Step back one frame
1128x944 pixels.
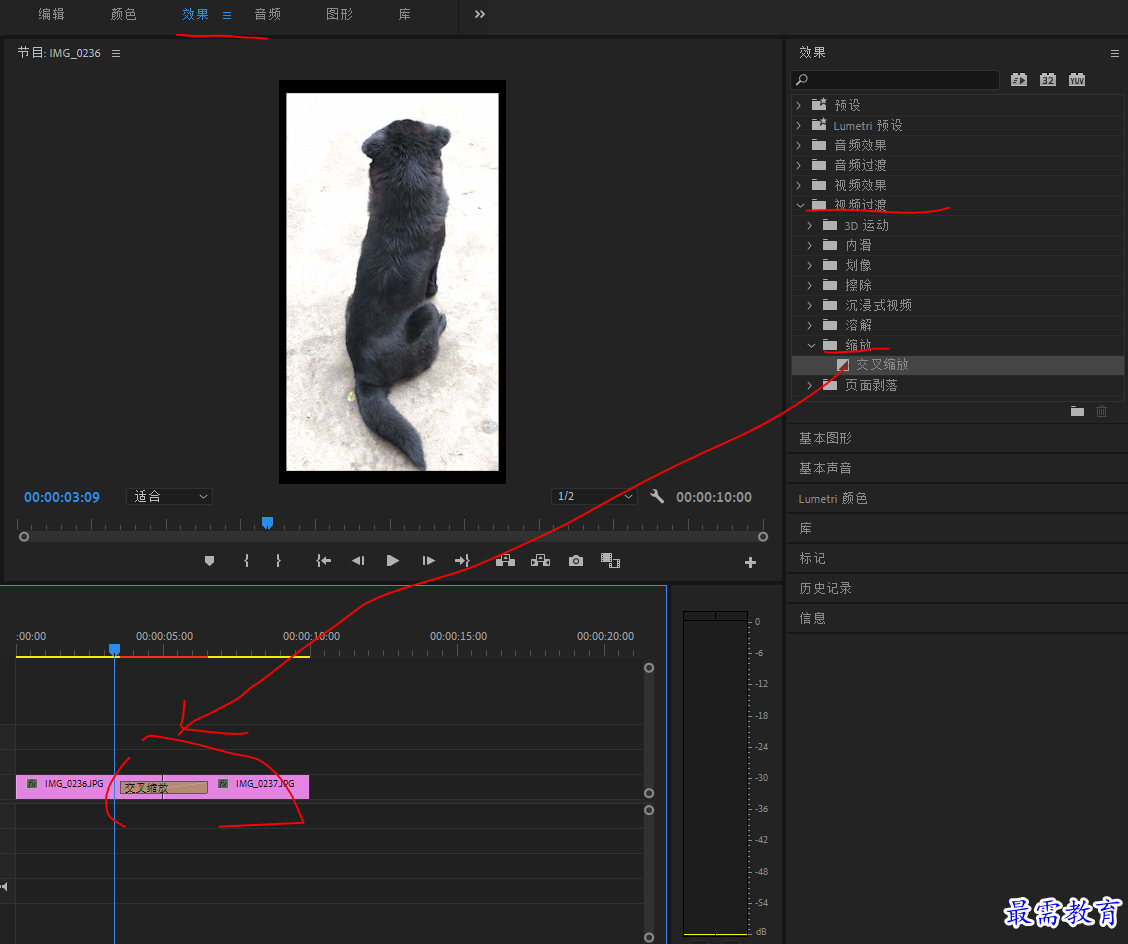coord(358,560)
